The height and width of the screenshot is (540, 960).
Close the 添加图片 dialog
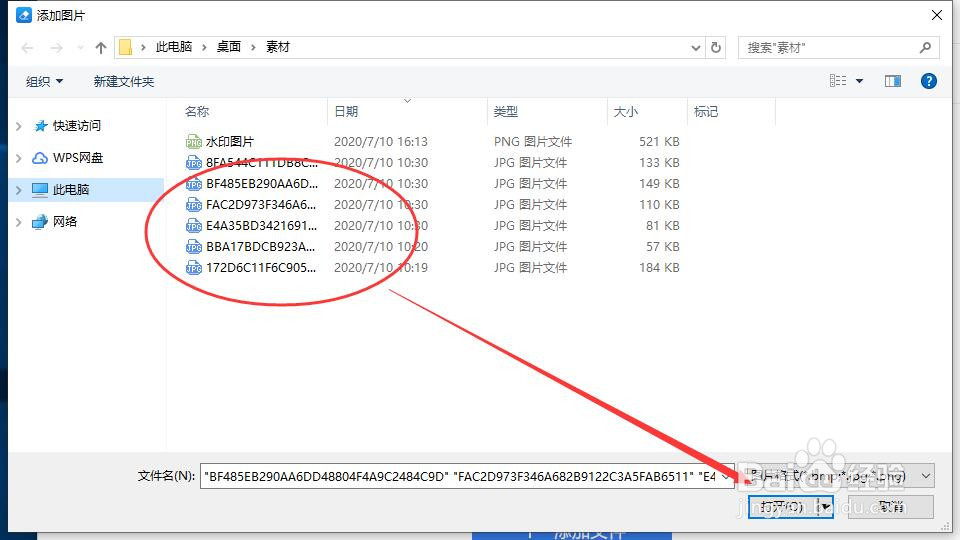[937, 15]
